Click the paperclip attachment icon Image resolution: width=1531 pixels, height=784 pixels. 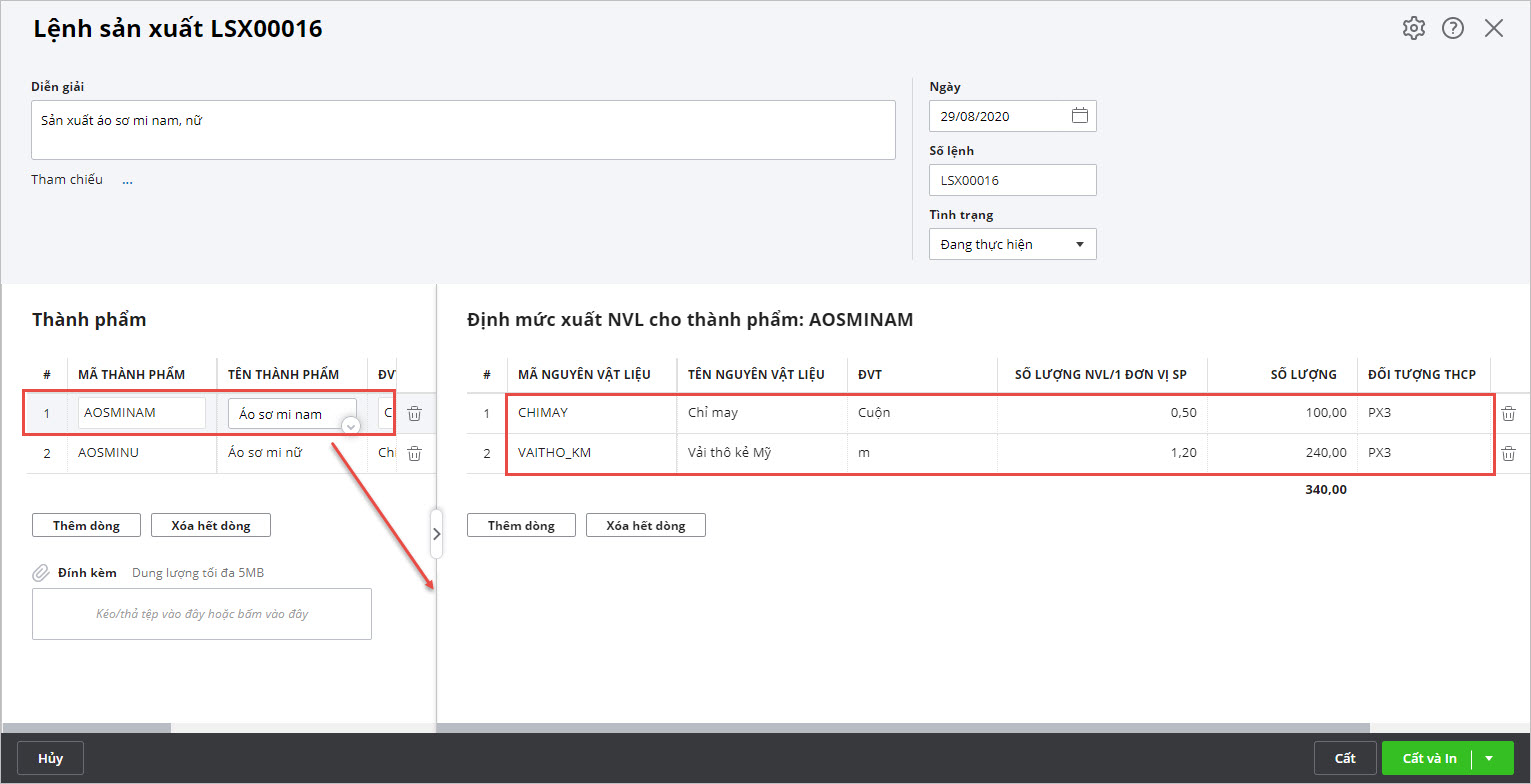41,573
